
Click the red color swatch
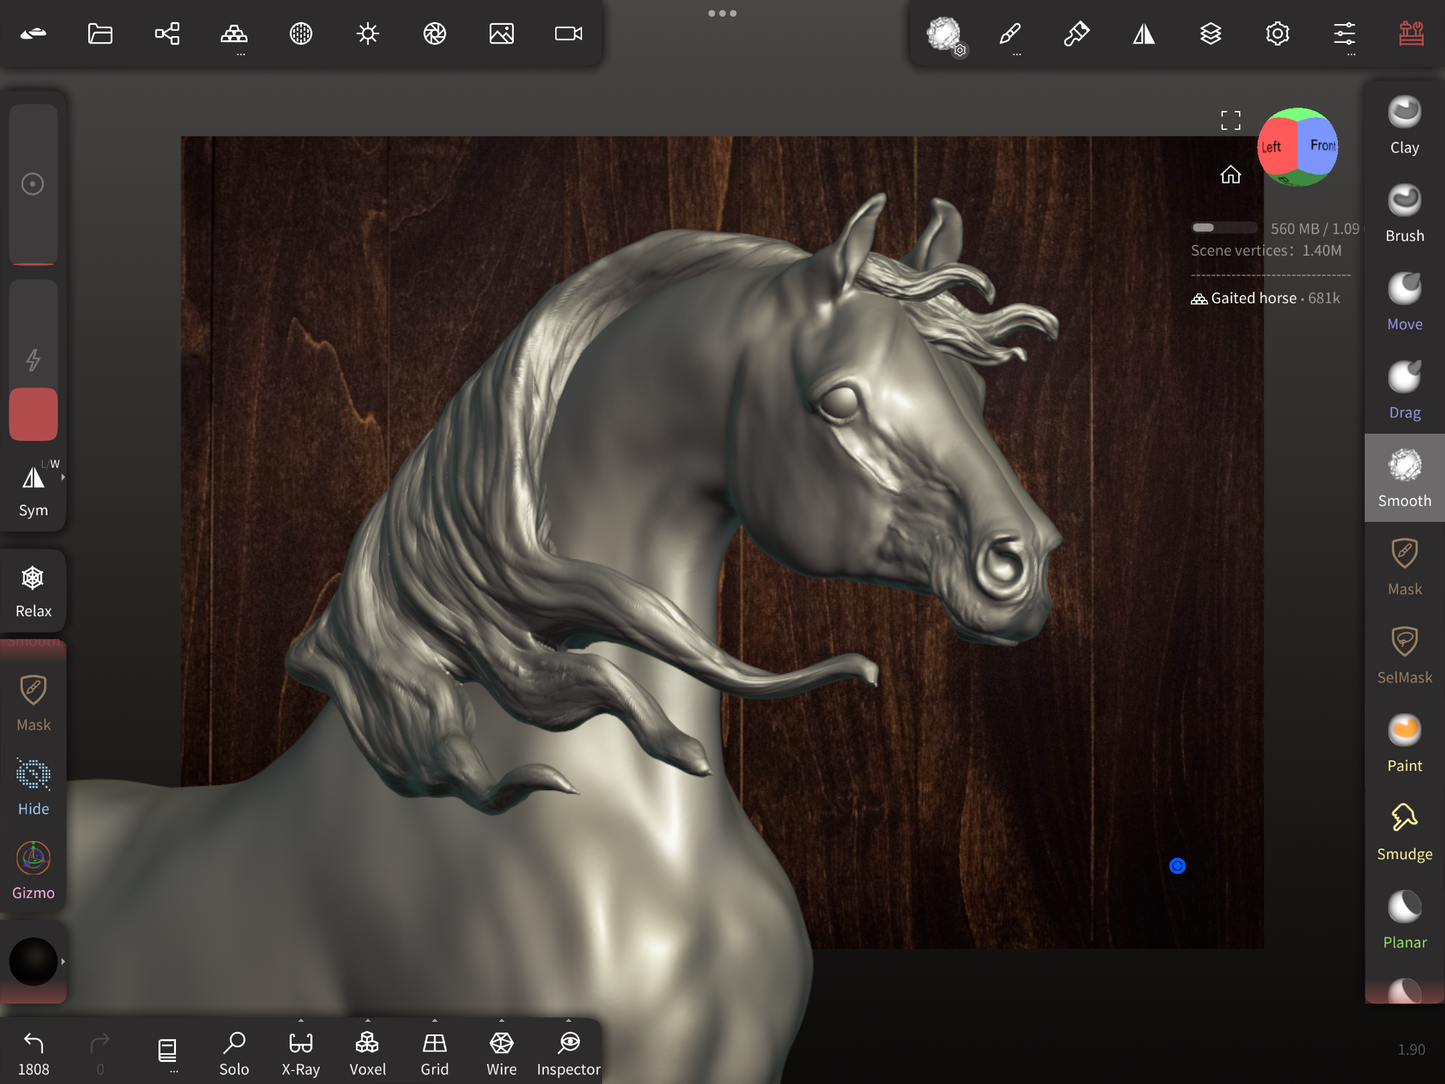[x=33, y=414]
